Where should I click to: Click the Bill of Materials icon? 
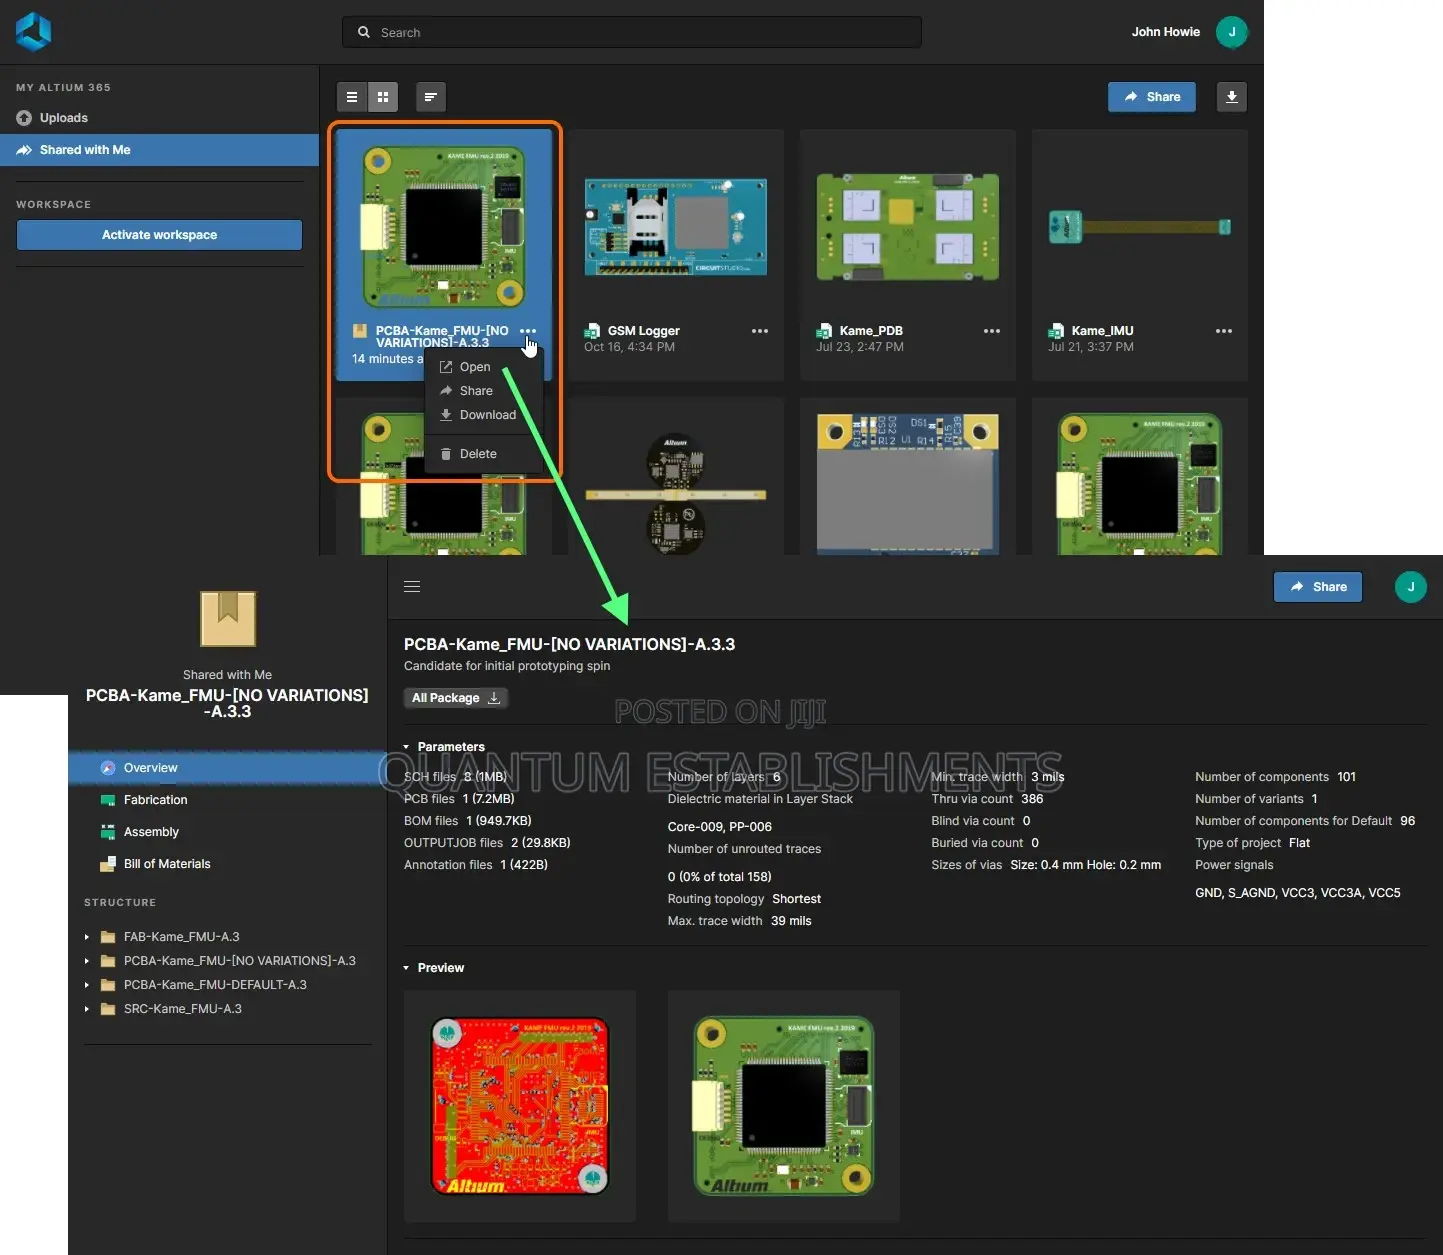[108, 864]
